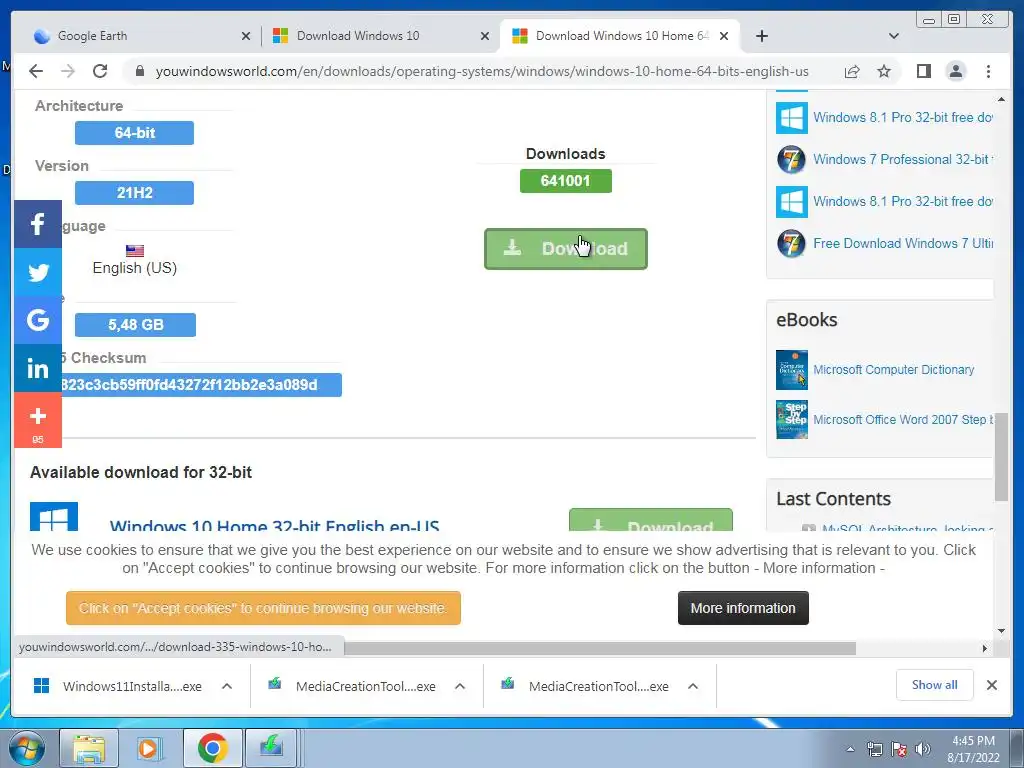Share on Facebook from the social sidebar
Screen dimensions: 1024x768
[38, 224]
